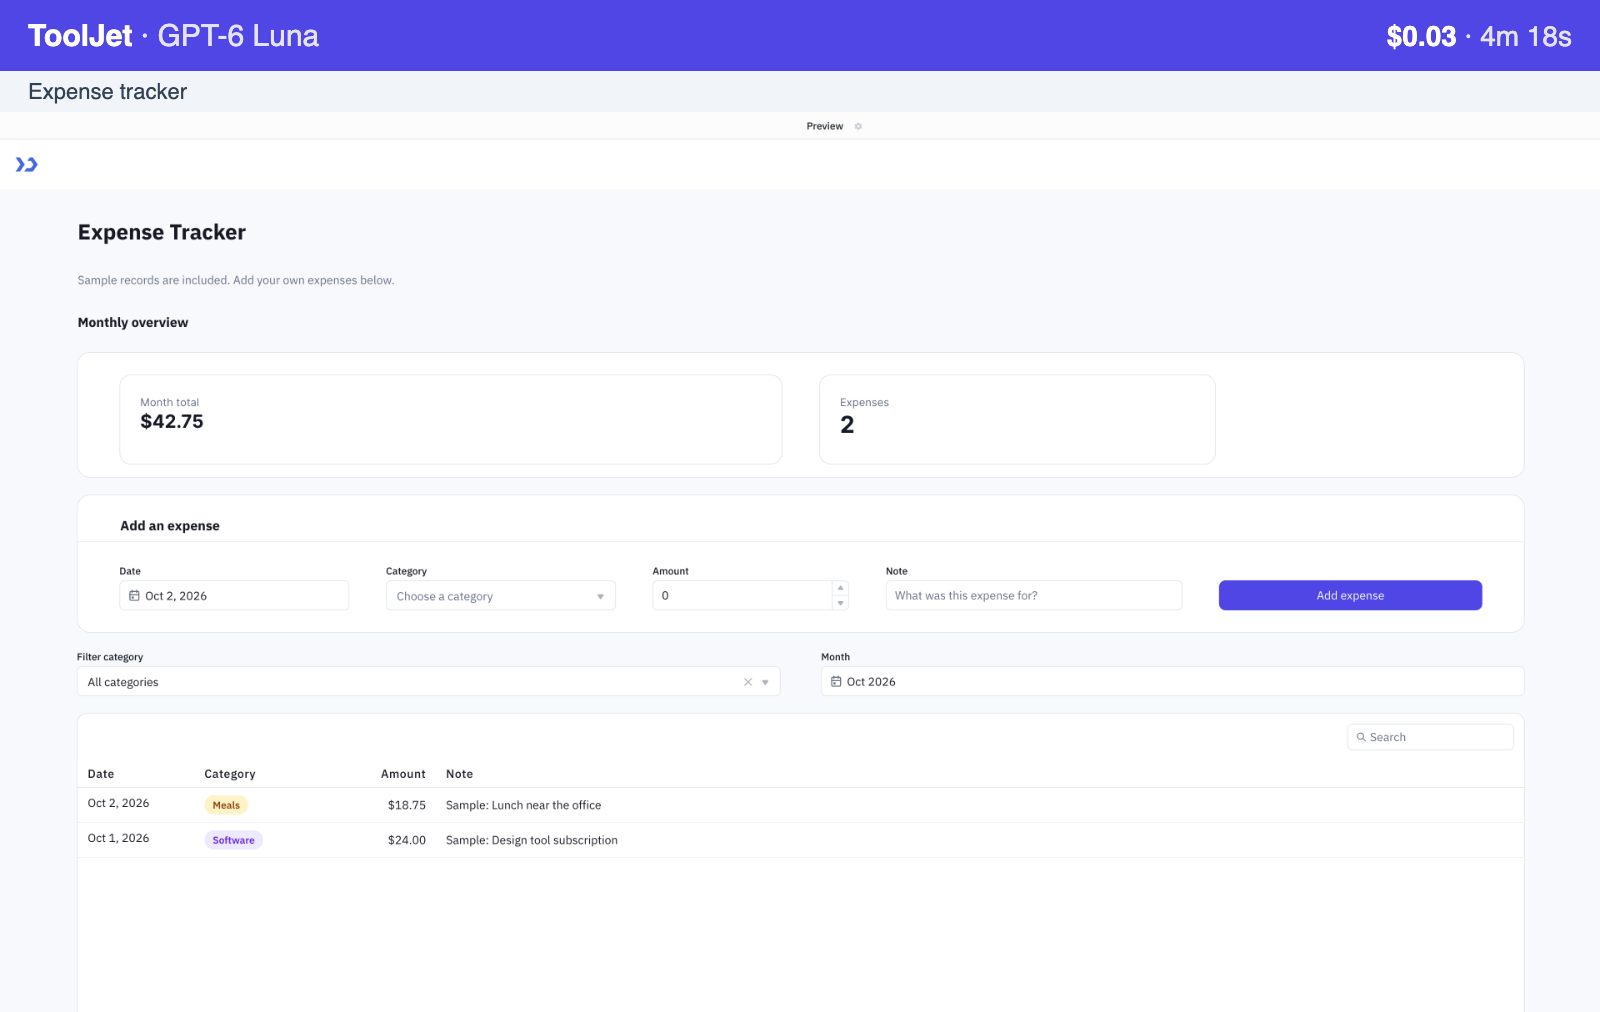Open the Date picker showing Oct 2, 2026

[234, 596]
